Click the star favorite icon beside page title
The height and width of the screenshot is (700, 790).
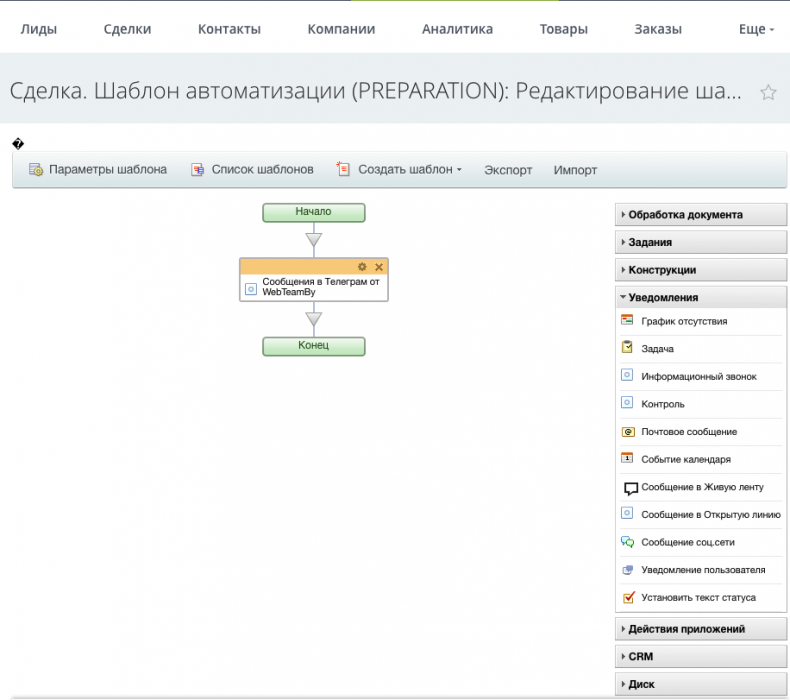click(768, 93)
